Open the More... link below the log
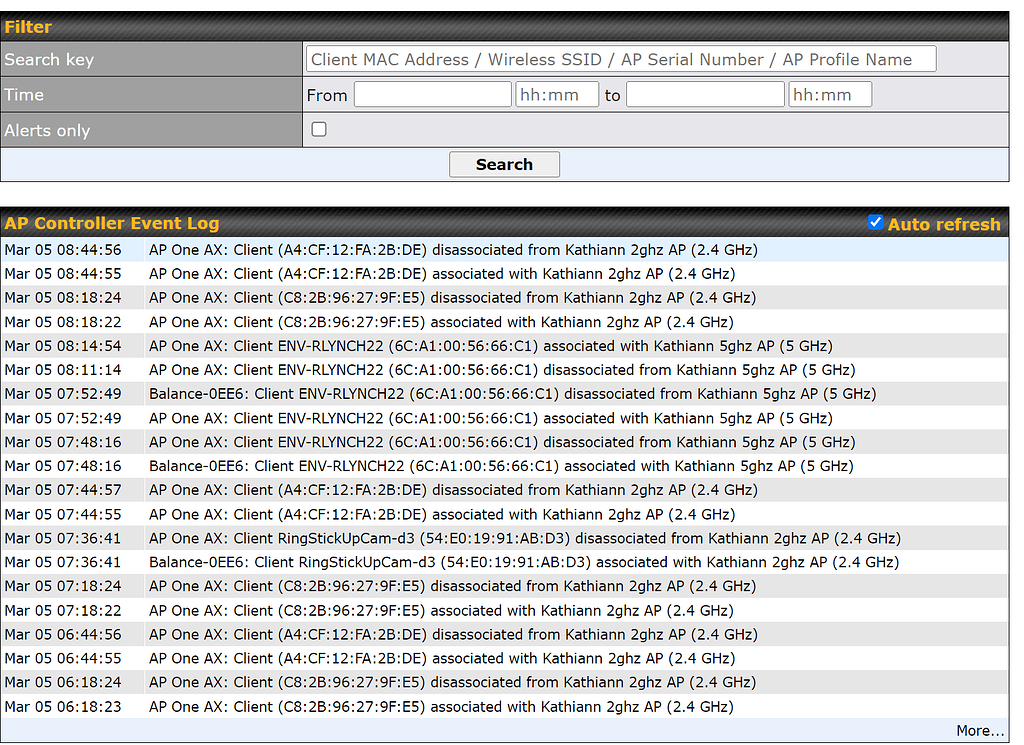Viewport: 1024px width, 745px height. [x=979, y=731]
